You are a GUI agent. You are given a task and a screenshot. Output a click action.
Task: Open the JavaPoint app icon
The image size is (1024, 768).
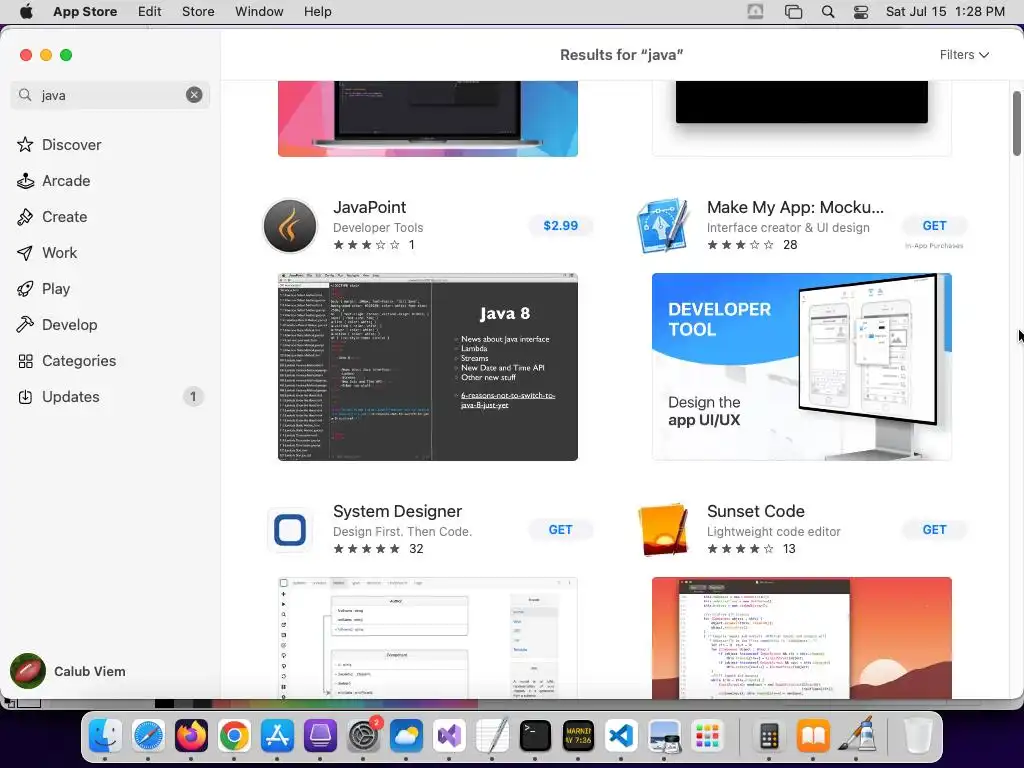click(290, 225)
